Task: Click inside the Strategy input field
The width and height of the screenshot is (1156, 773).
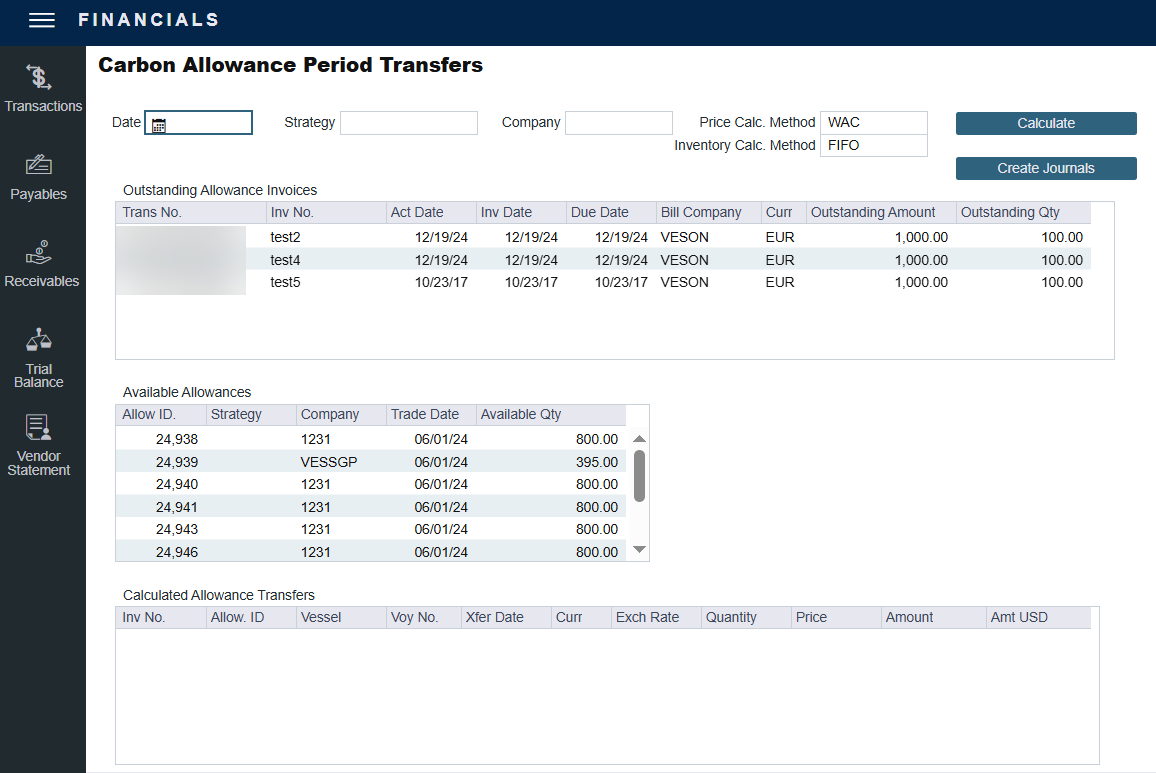Action: coord(408,122)
